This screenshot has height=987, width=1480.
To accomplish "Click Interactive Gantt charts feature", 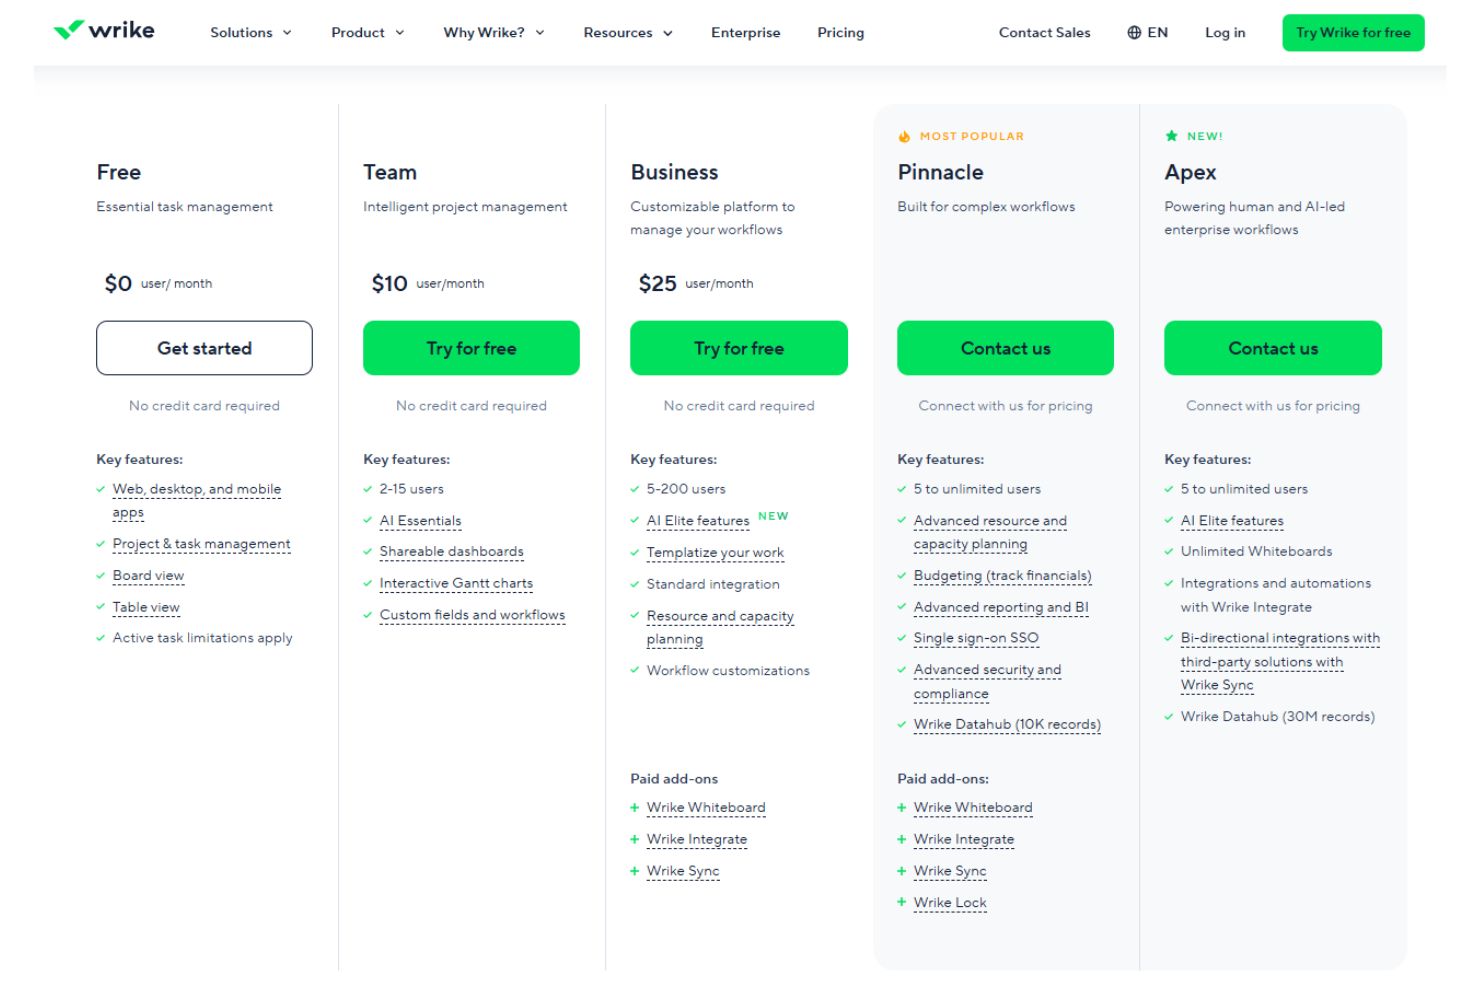I will [456, 583].
